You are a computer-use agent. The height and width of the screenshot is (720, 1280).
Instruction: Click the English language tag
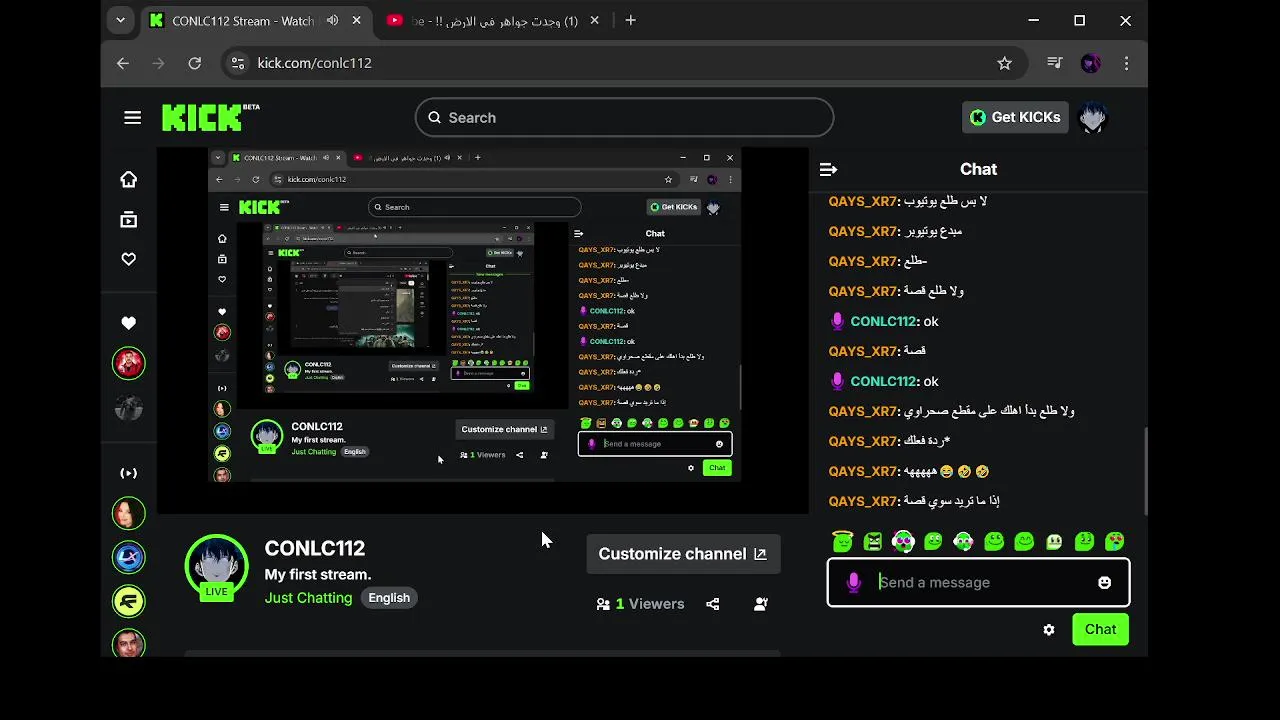point(389,598)
